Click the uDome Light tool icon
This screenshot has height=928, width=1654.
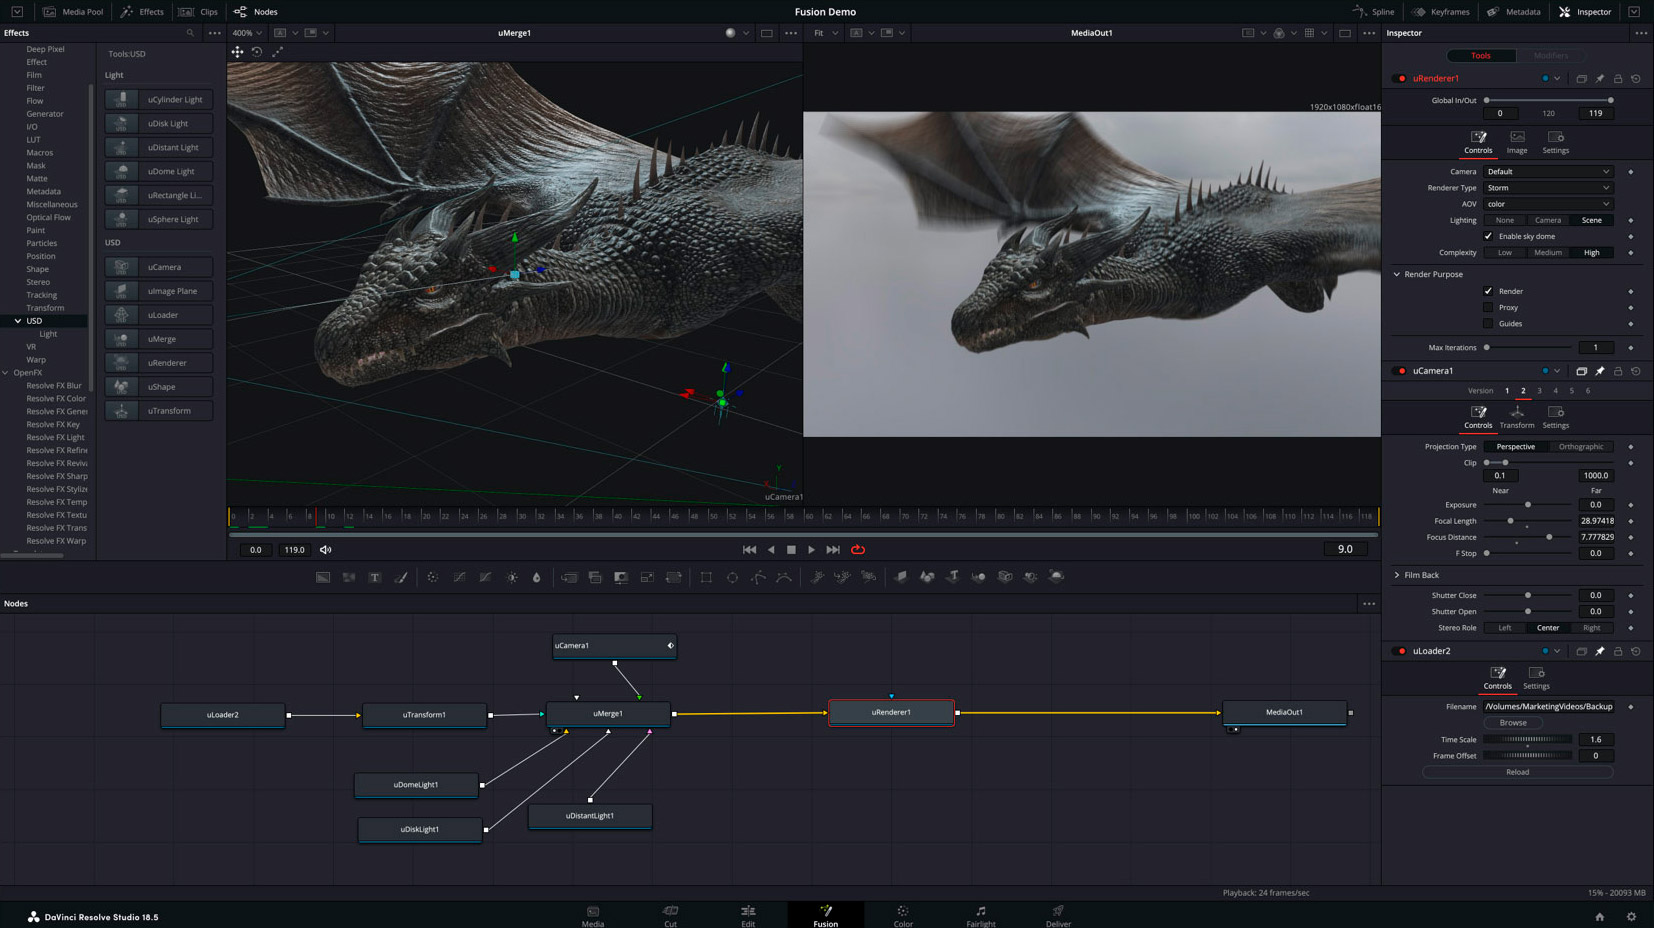point(122,171)
